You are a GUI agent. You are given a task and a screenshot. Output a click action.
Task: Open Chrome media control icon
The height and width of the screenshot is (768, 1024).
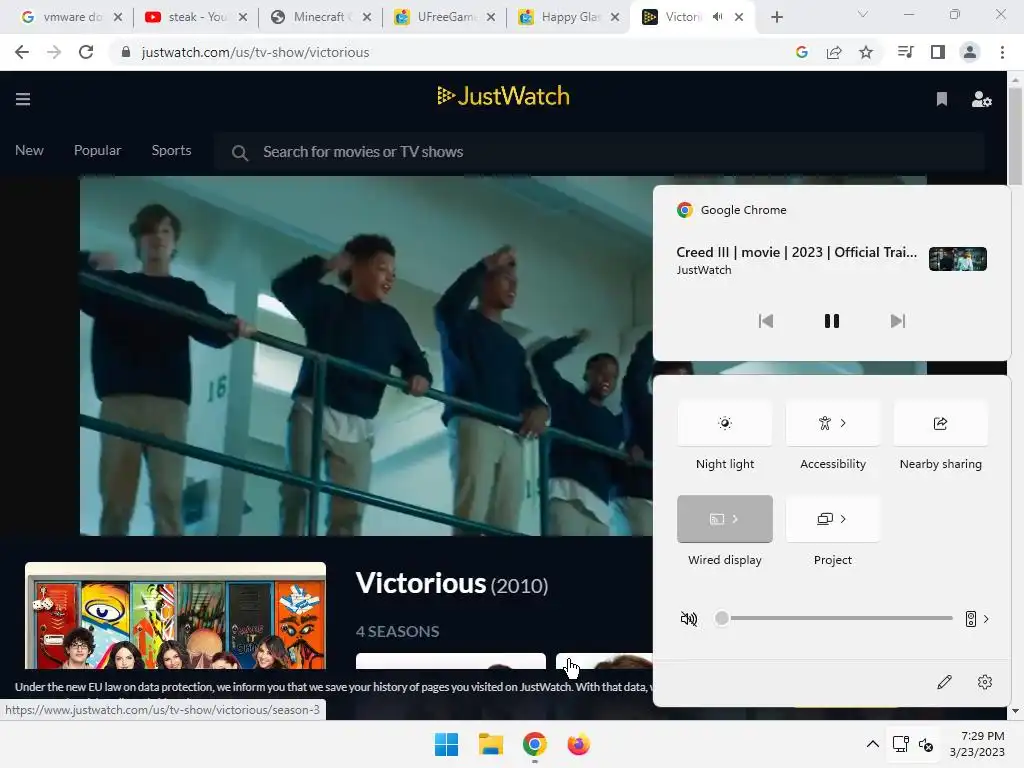(906, 52)
